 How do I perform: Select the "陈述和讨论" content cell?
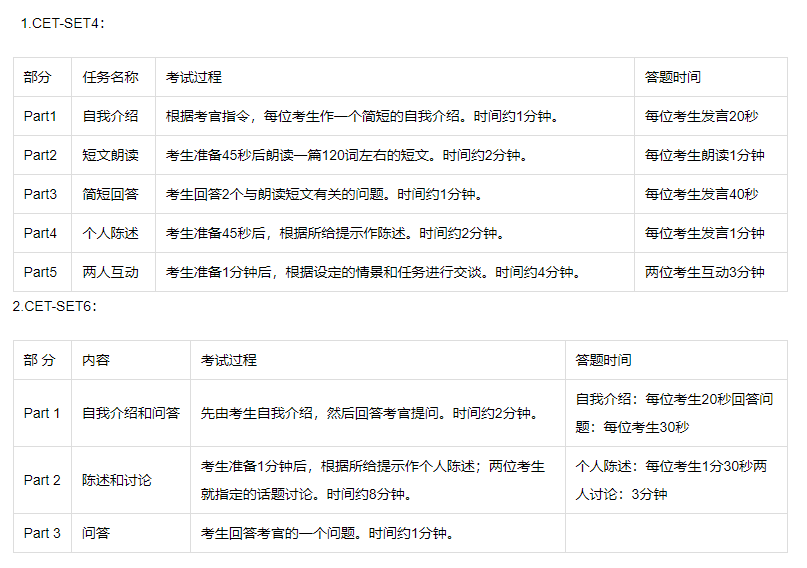(116, 480)
